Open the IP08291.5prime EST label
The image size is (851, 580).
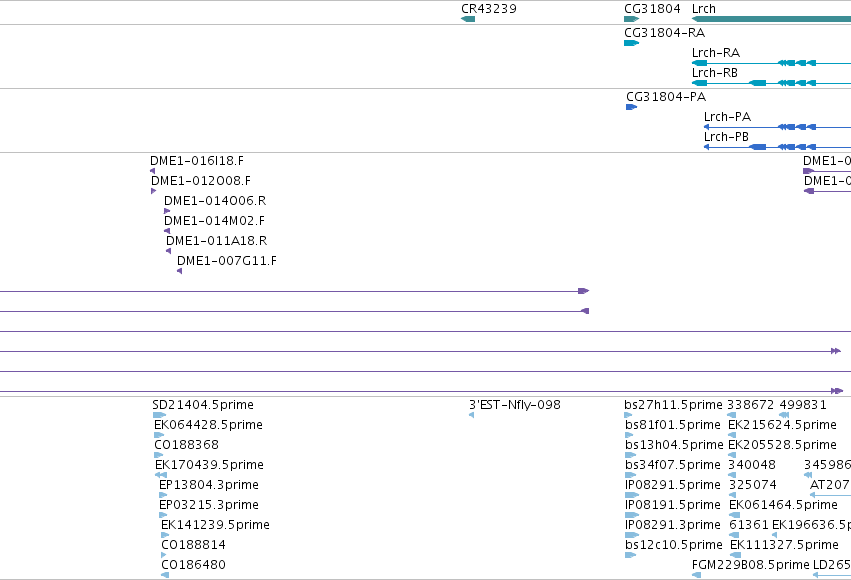pos(673,485)
